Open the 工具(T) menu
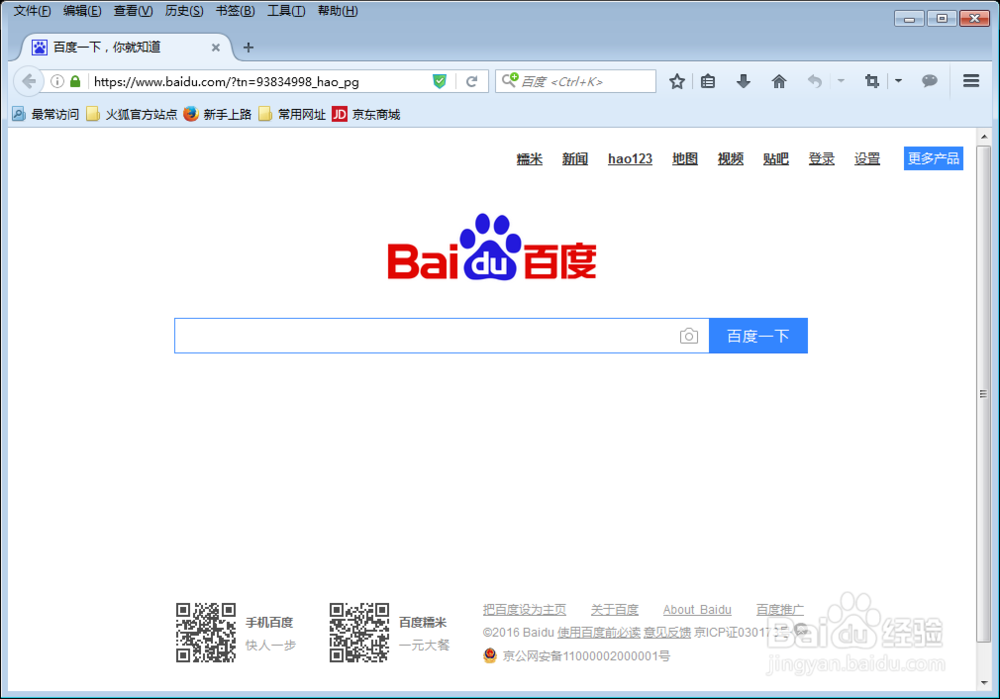The height and width of the screenshot is (699, 1000). (286, 11)
